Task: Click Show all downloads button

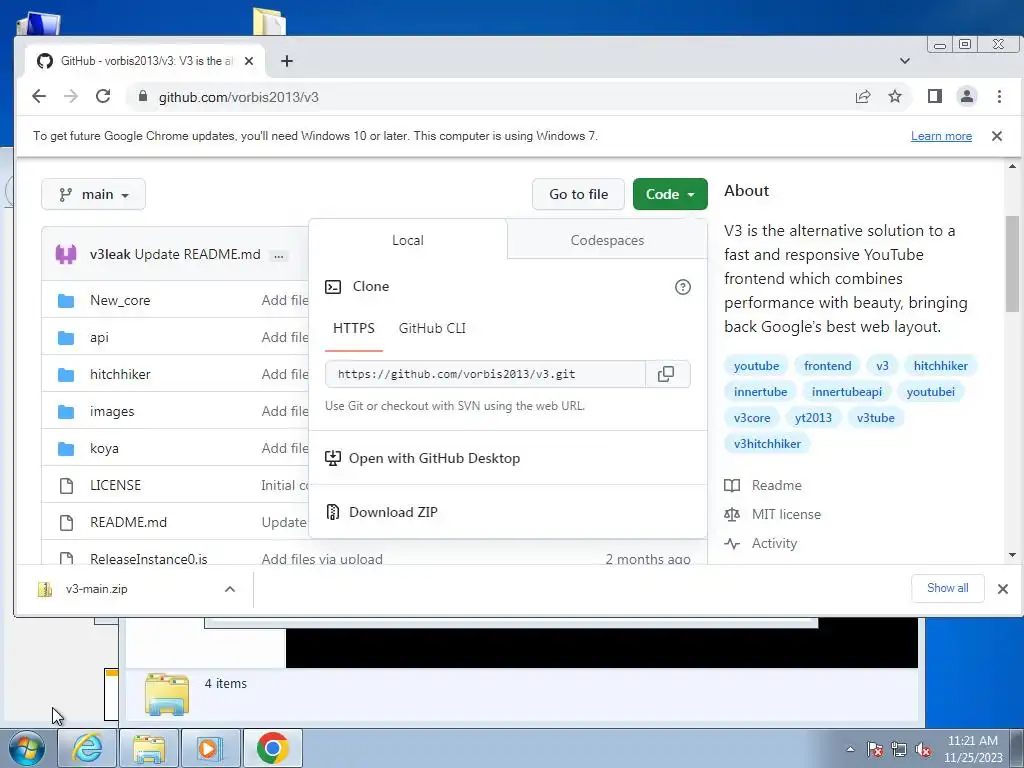Action: [948, 588]
